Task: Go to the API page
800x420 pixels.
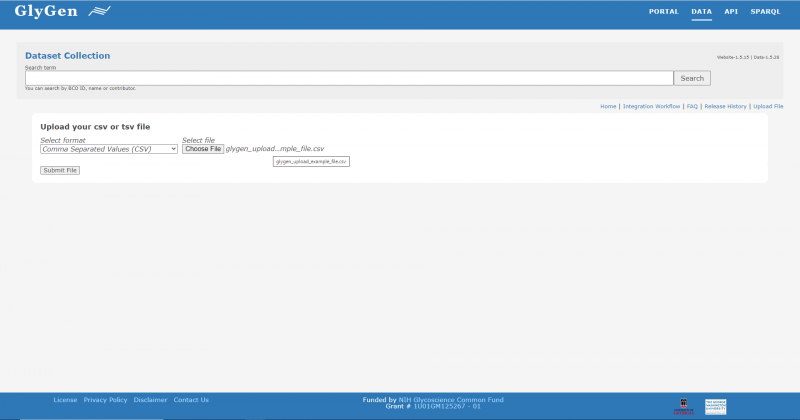Action: (x=731, y=12)
